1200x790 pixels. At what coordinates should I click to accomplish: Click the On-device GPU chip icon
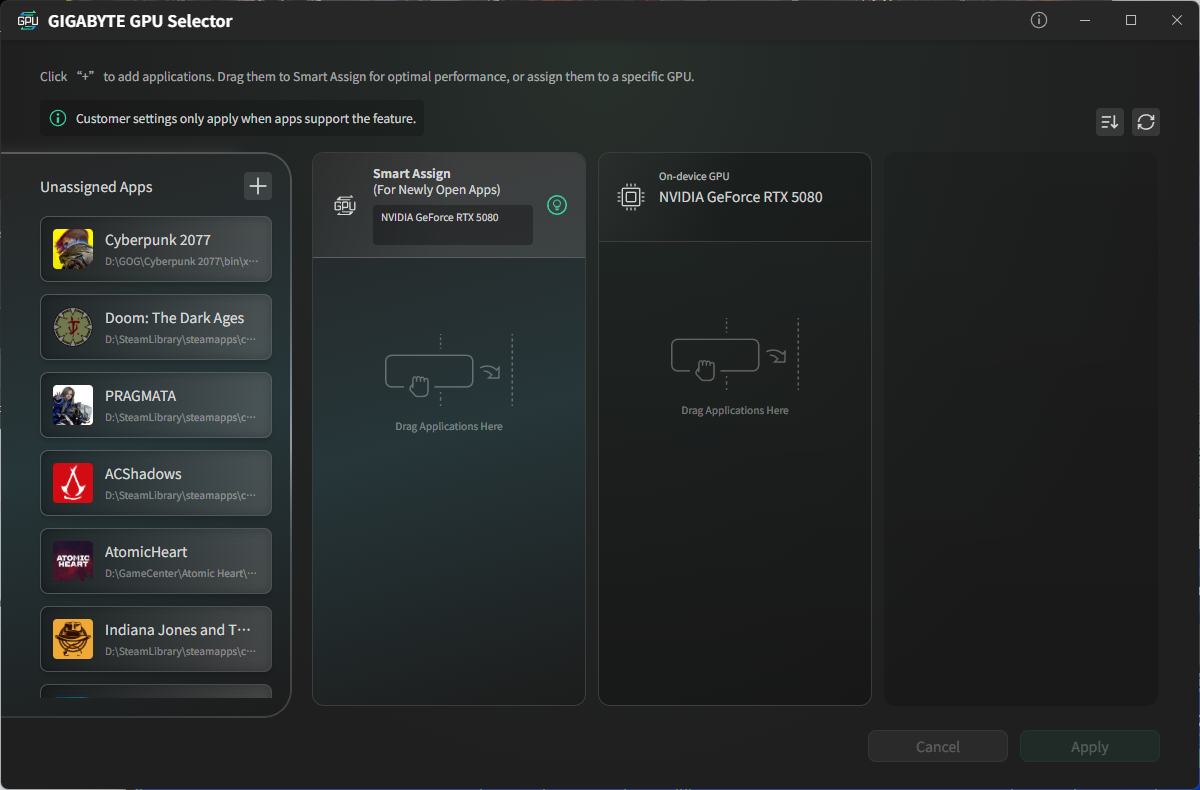pos(631,197)
